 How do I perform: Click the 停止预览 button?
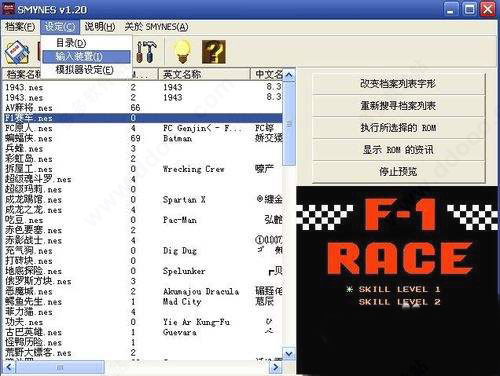click(x=398, y=172)
